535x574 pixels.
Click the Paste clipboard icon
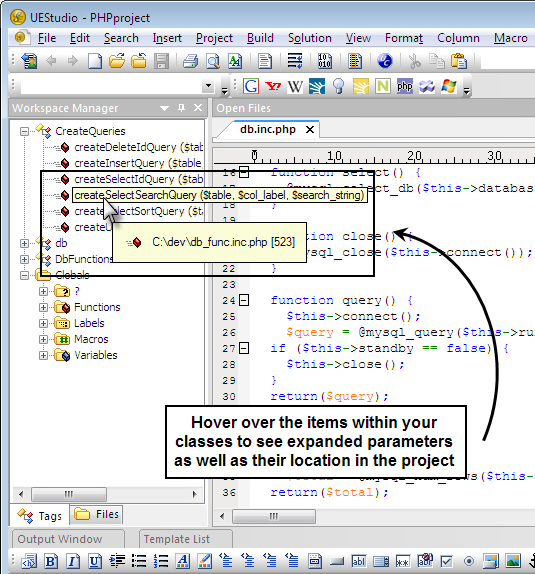[459, 61]
